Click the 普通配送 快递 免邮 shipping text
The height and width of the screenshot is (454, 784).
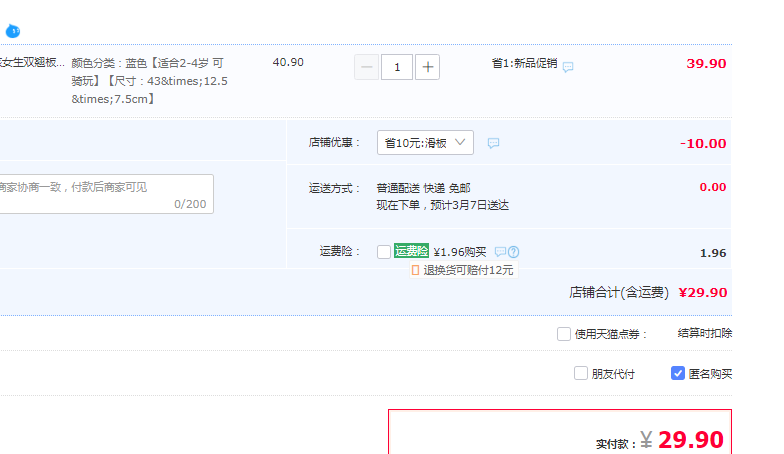pos(423,188)
